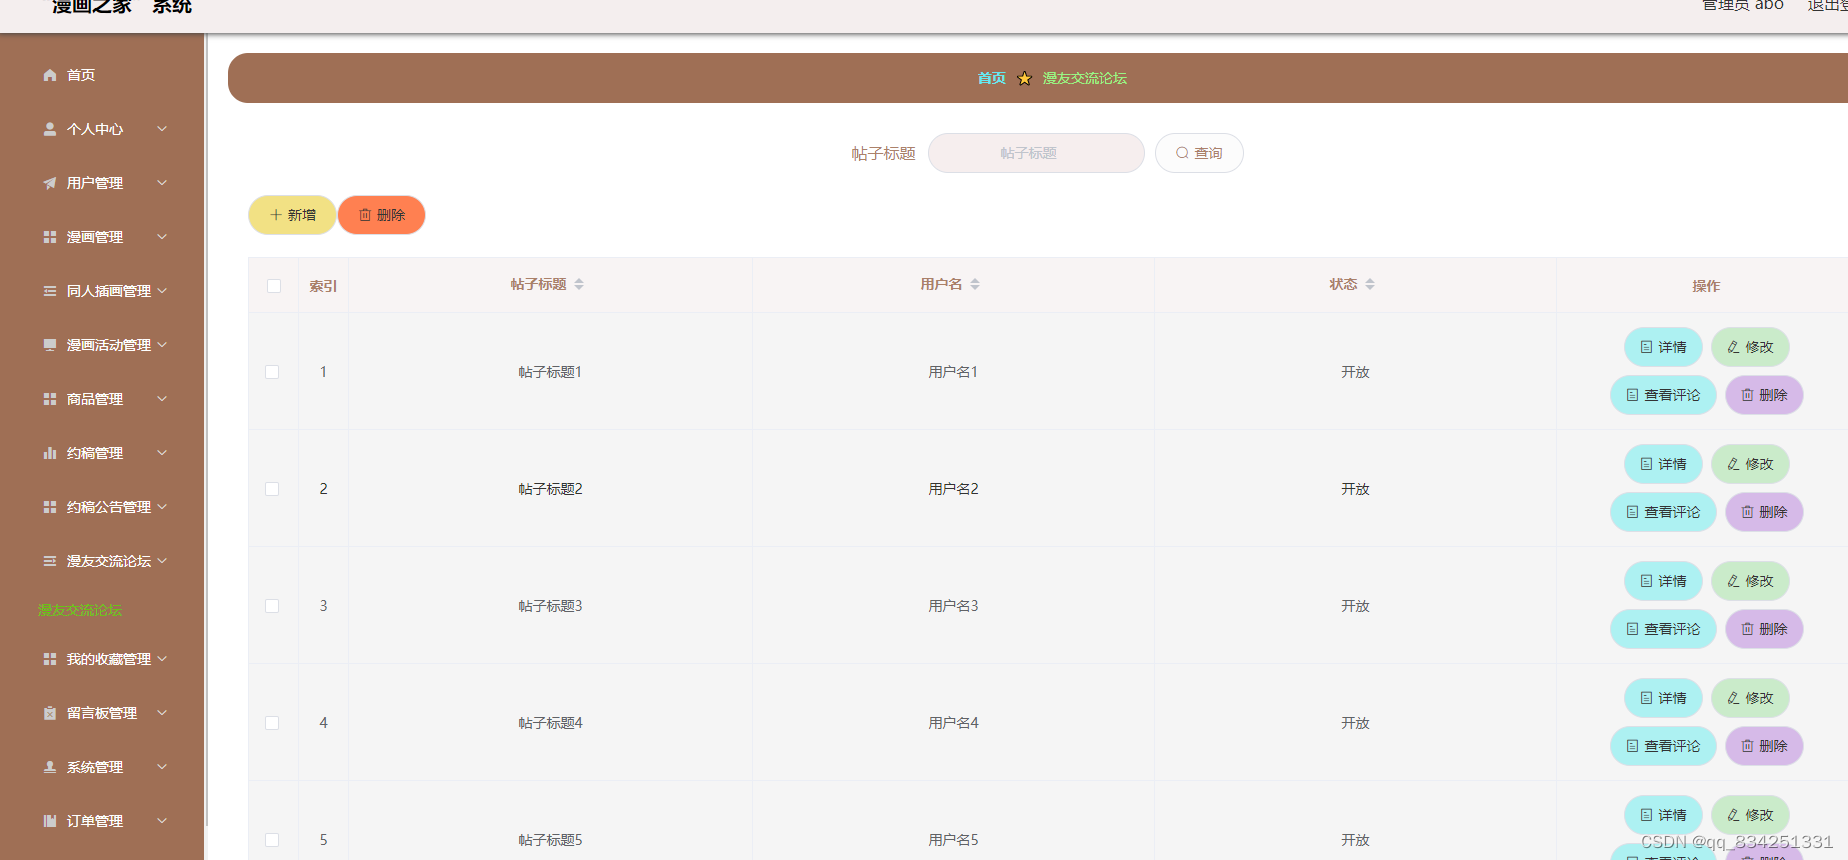1848x860 pixels.
Task: Click the sort arrows next to 状态 header
Action: click(1370, 285)
